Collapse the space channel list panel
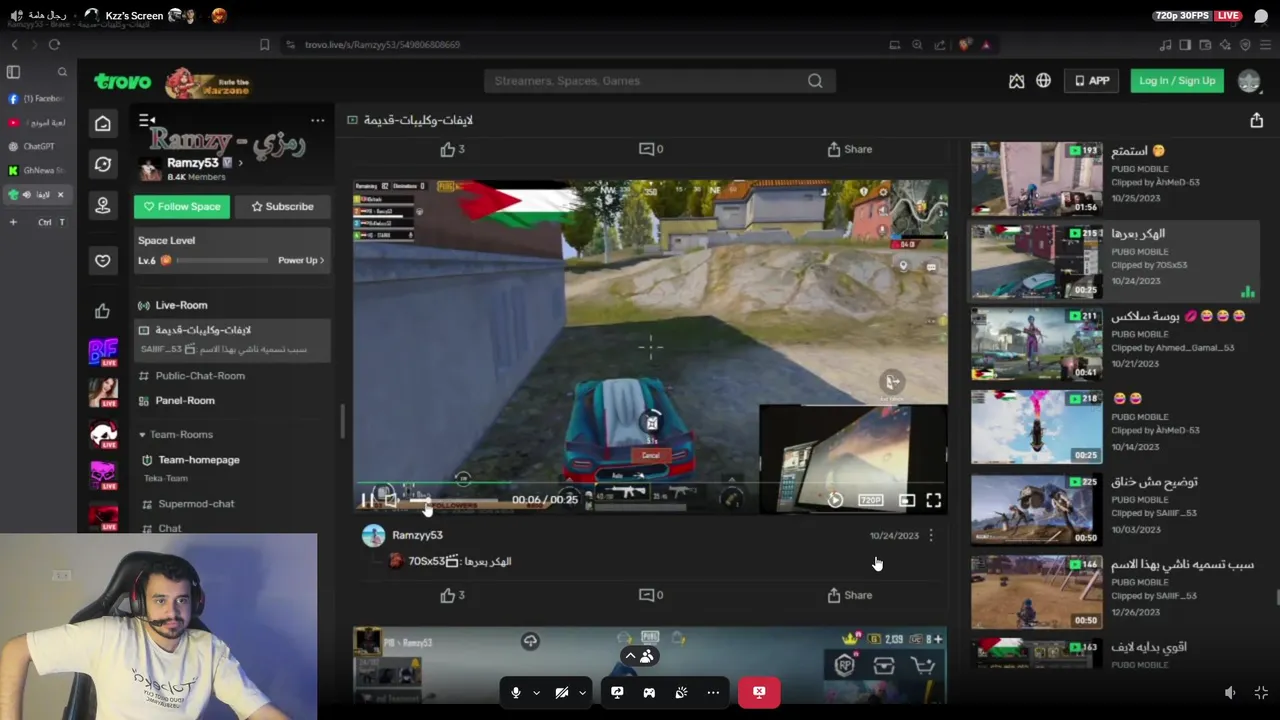 [146, 120]
